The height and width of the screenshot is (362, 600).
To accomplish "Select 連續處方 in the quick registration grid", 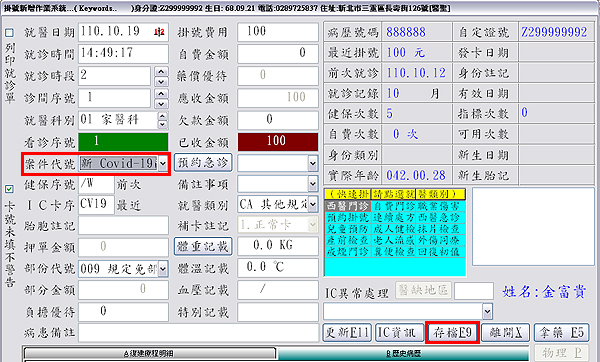I will (x=393, y=218).
